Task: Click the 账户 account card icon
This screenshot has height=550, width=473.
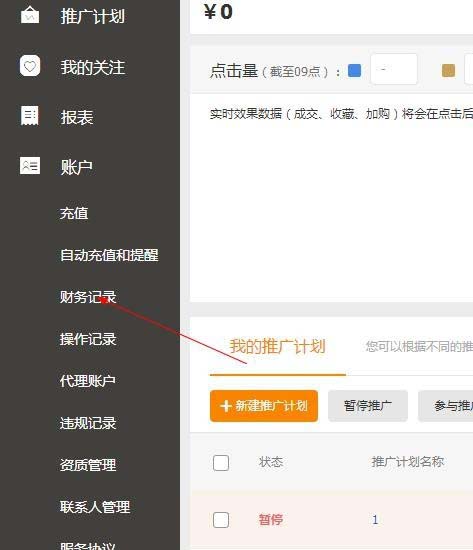Action: point(30,166)
